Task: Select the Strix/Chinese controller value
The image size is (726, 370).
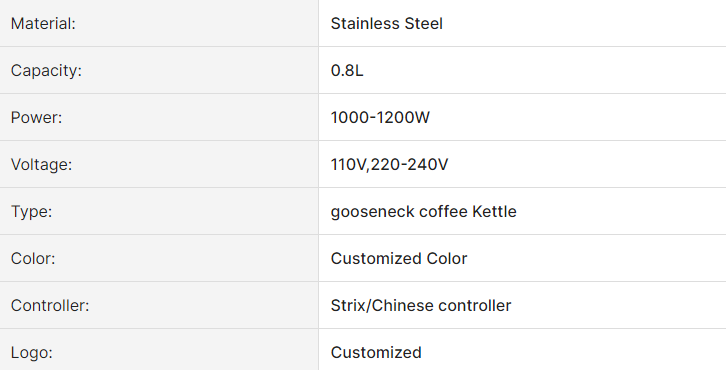Action: [x=421, y=306]
